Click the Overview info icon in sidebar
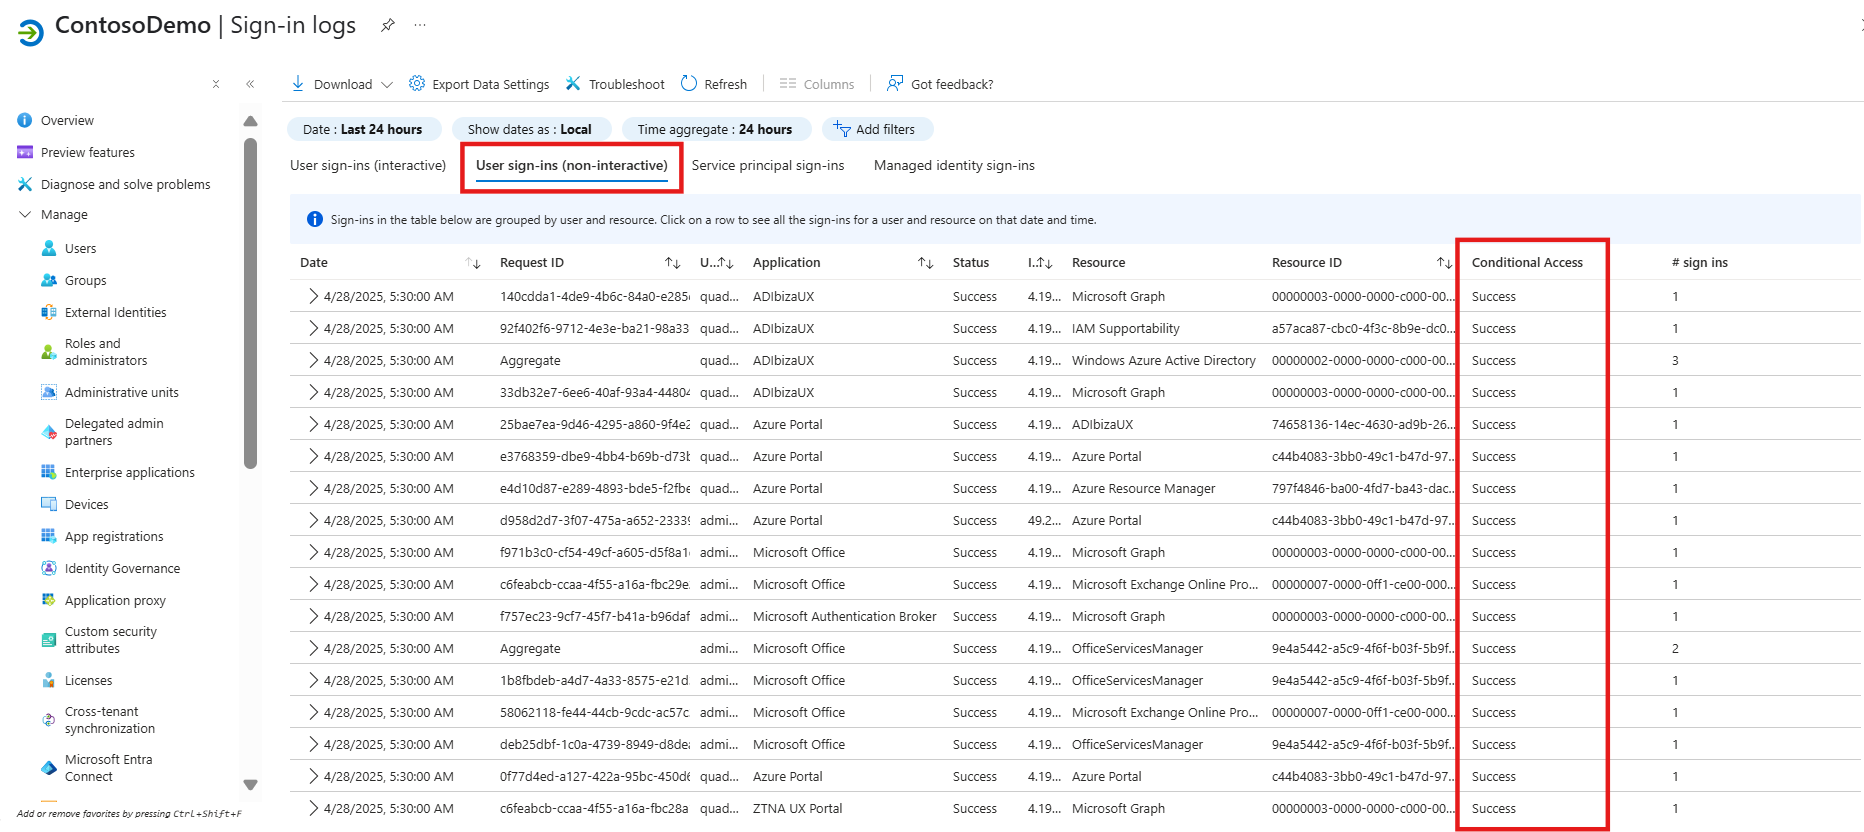 25,120
